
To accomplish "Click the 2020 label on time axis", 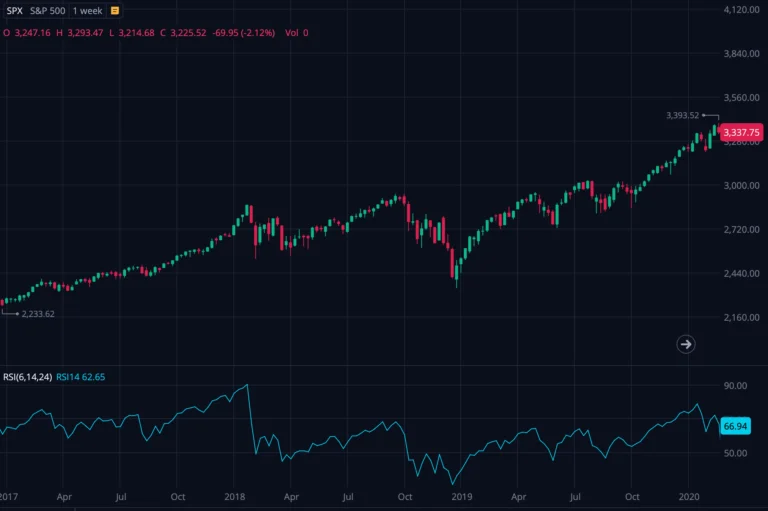I will pos(689,496).
